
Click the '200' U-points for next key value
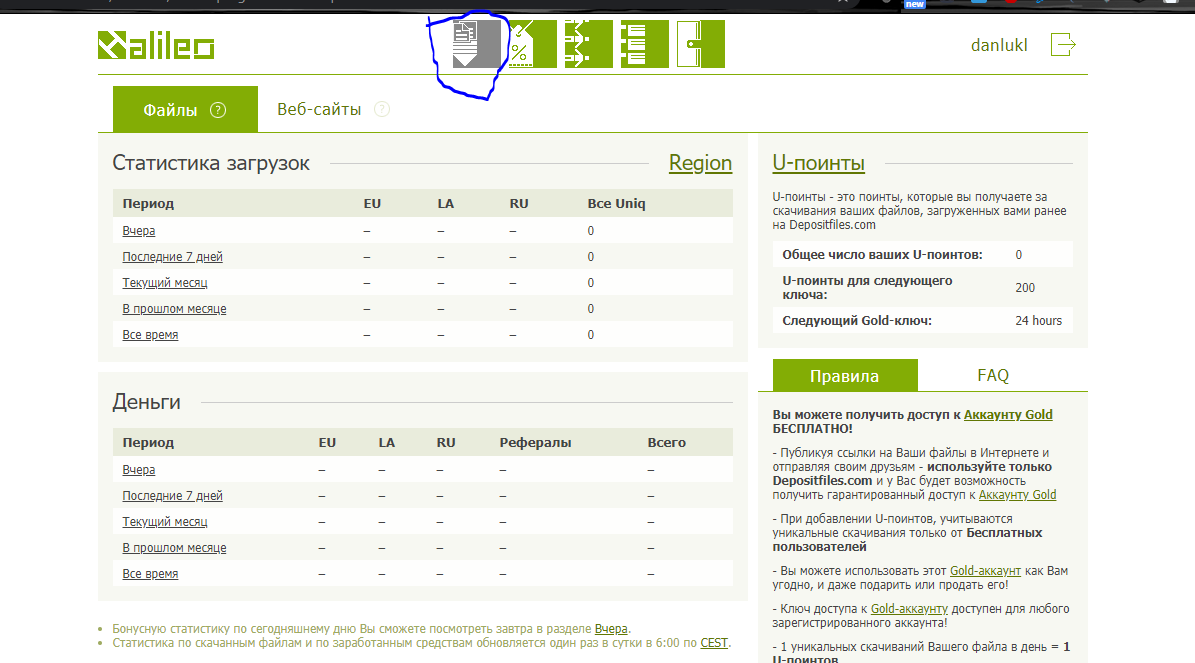click(1025, 288)
